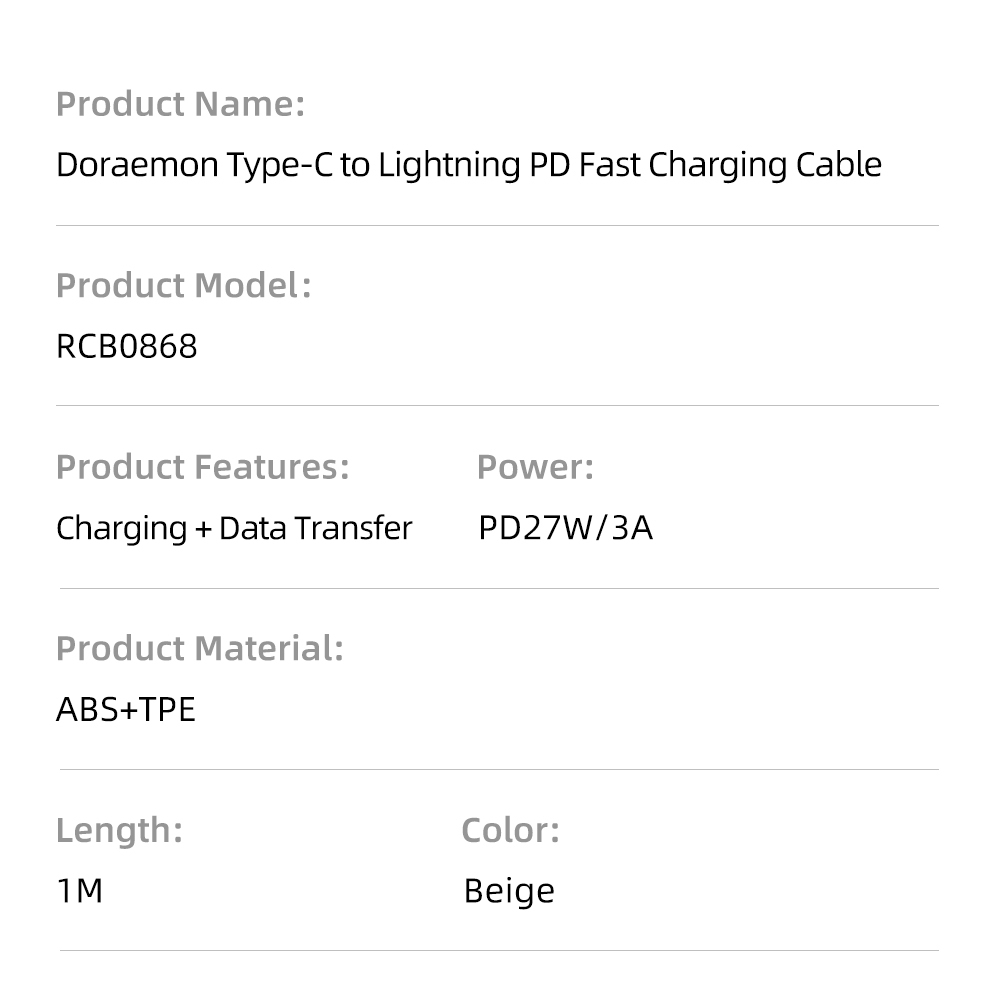Select the PD27W/3A power value
This screenshot has height=1000, width=1000.
(x=565, y=528)
